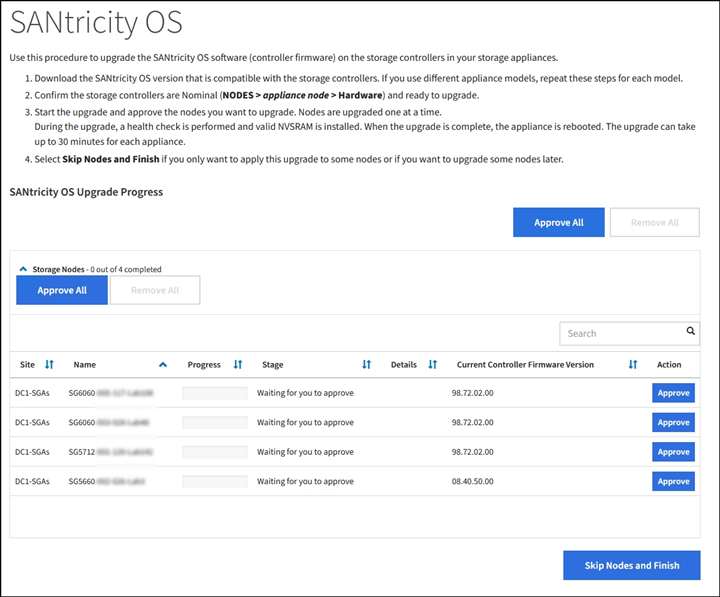Image resolution: width=720 pixels, height=597 pixels.
Task: Sort by Details column arrows
Action: pyautogui.click(x=433, y=365)
